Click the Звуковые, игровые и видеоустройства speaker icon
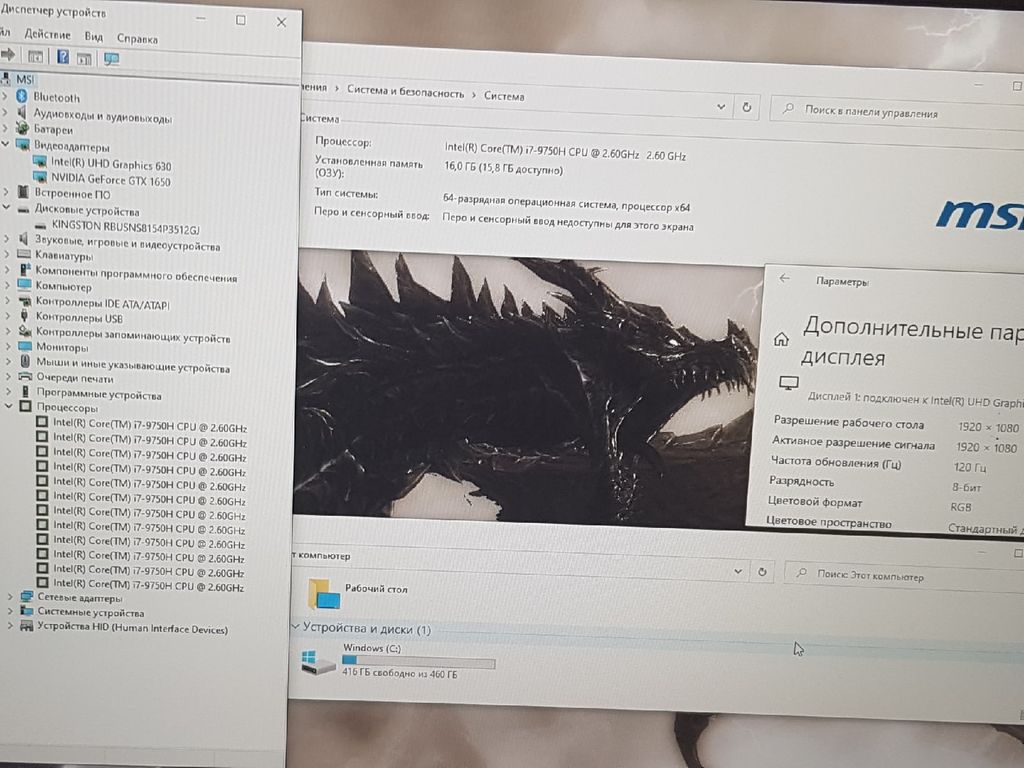The width and height of the screenshot is (1024, 768). [x=24, y=239]
